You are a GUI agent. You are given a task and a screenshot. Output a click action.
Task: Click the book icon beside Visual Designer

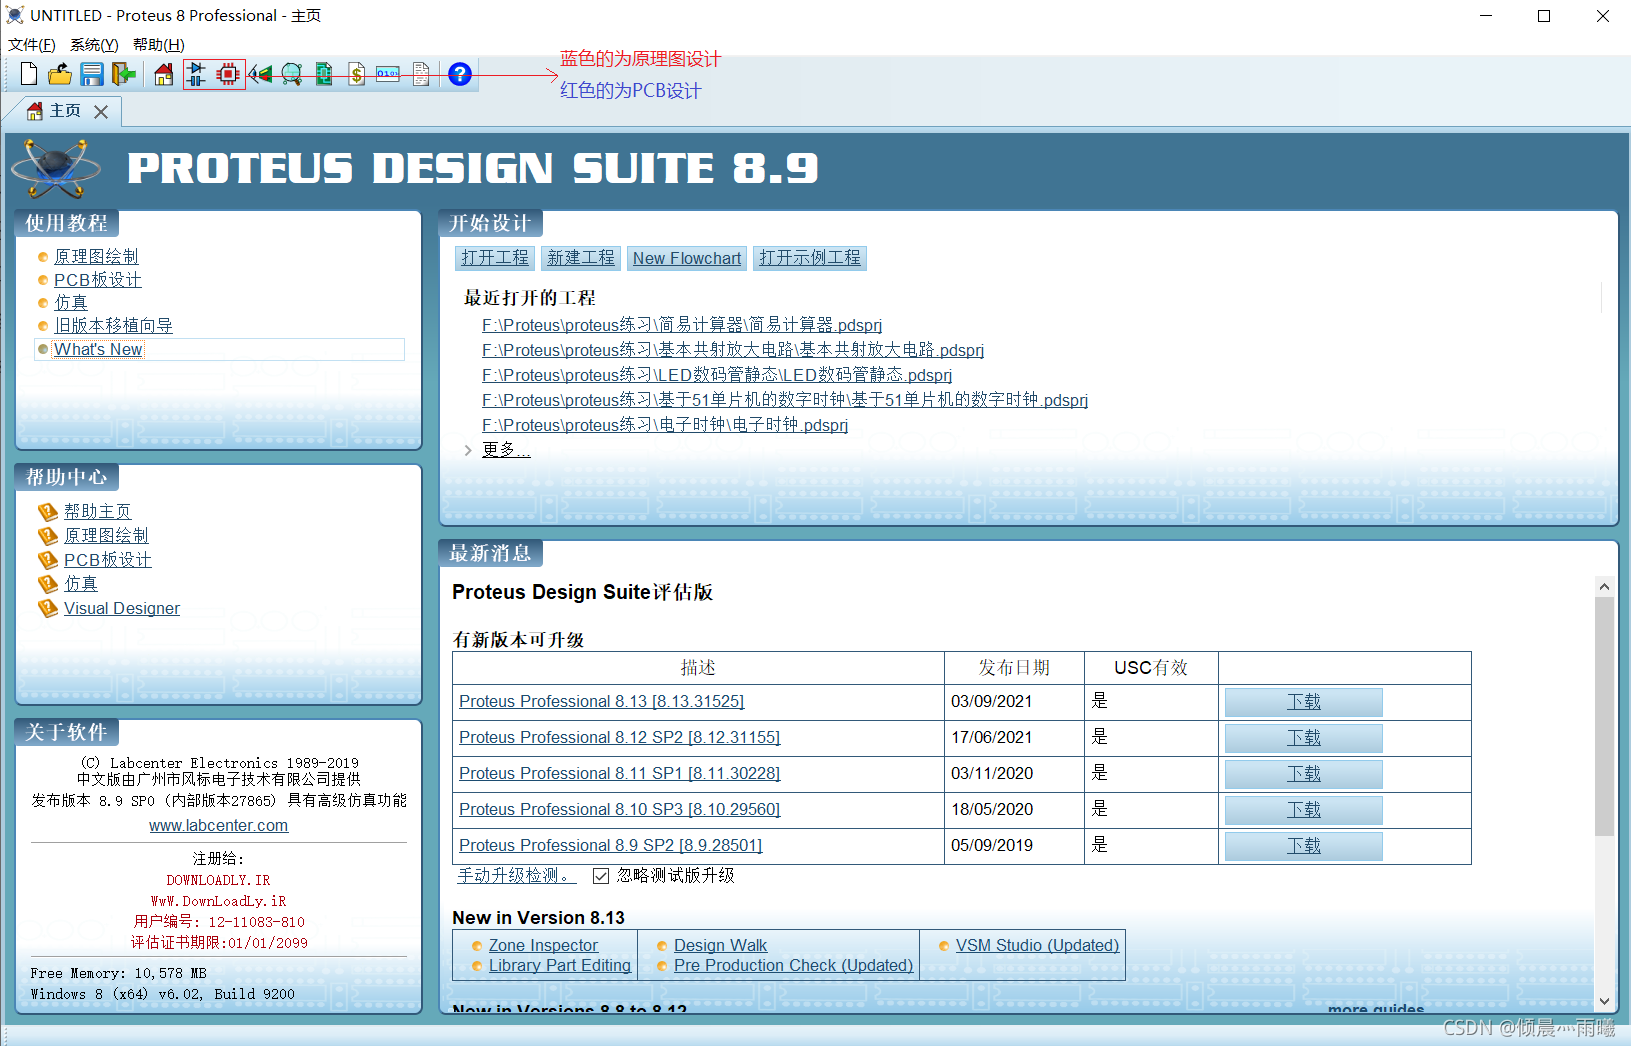pos(47,608)
